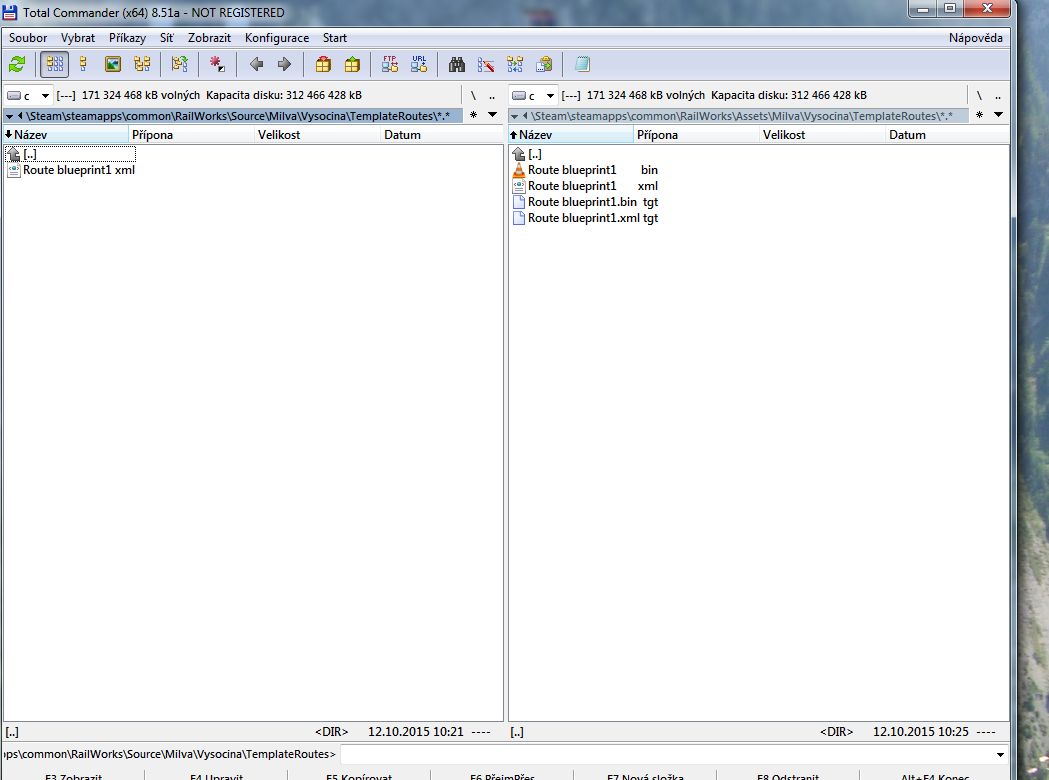1049x780 pixels.
Task: Go to root in left panel
Action: (x=473, y=96)
